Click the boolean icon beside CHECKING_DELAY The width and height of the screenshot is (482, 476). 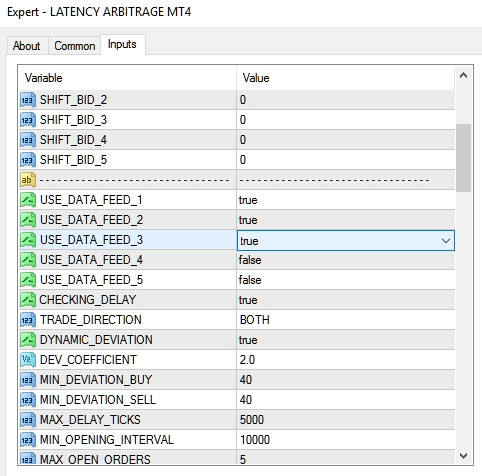pyautogui.click(x=28, y=300)
